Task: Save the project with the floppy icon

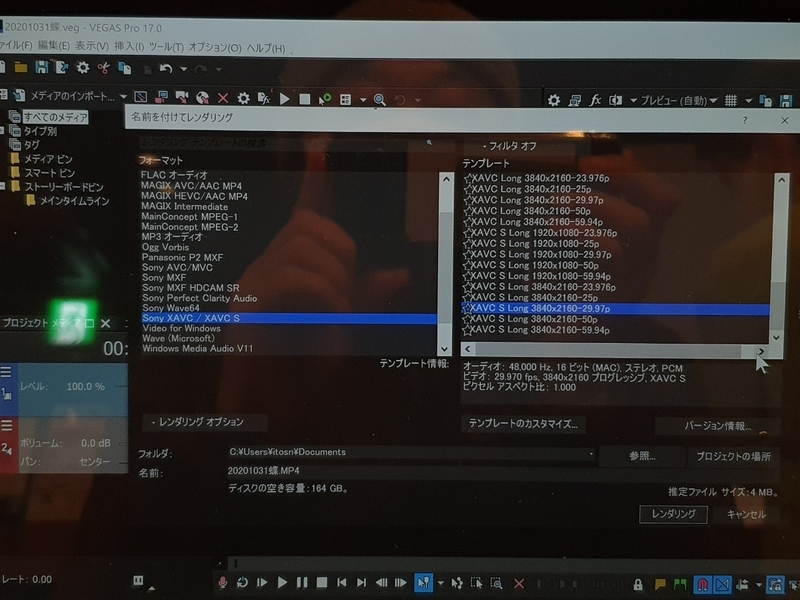Action: (41, 67)
